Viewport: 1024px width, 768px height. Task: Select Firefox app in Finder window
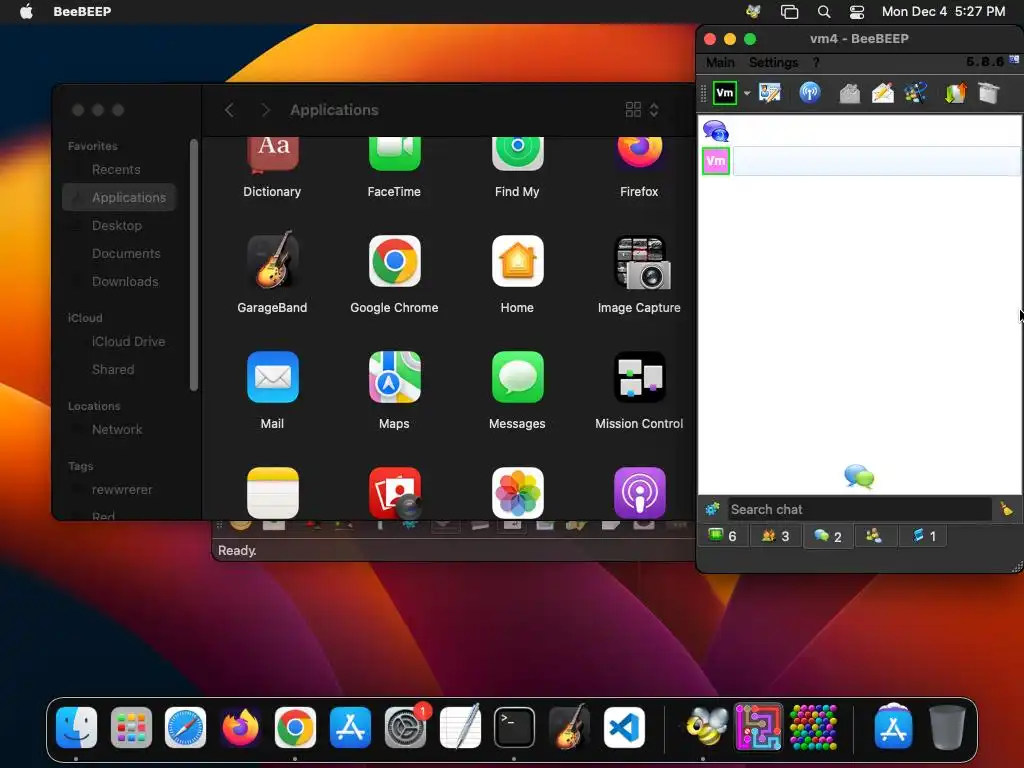[639, 167]
